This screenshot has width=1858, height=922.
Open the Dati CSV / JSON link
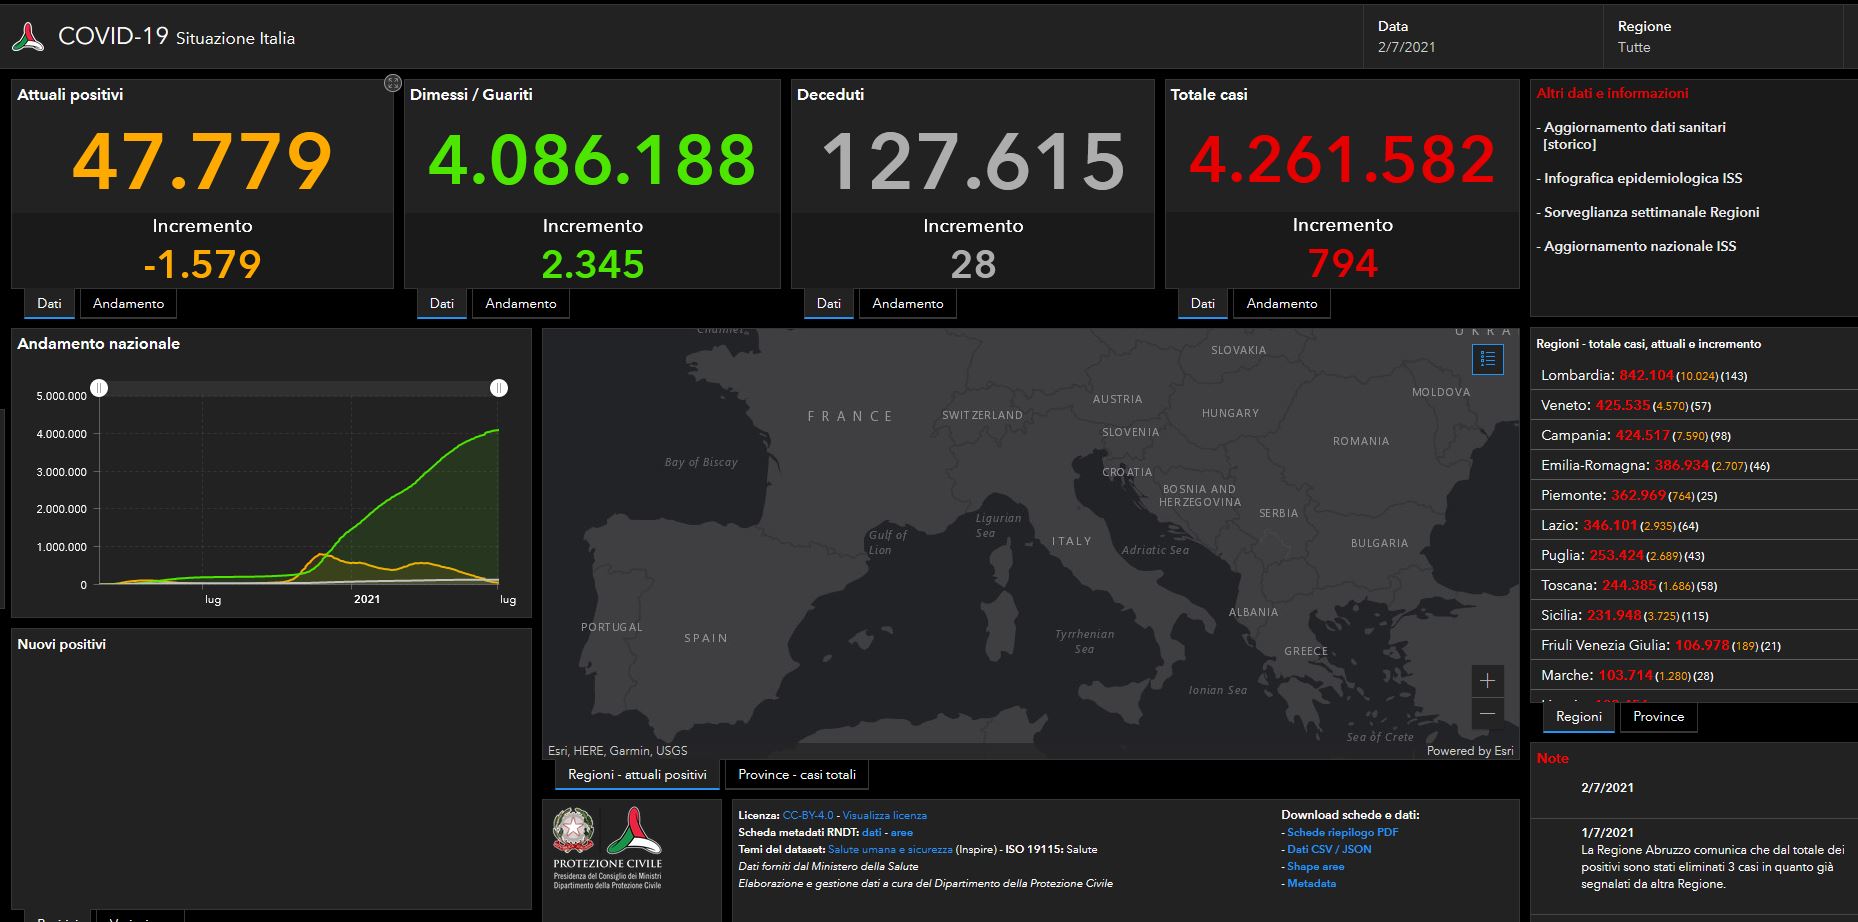1329,849
